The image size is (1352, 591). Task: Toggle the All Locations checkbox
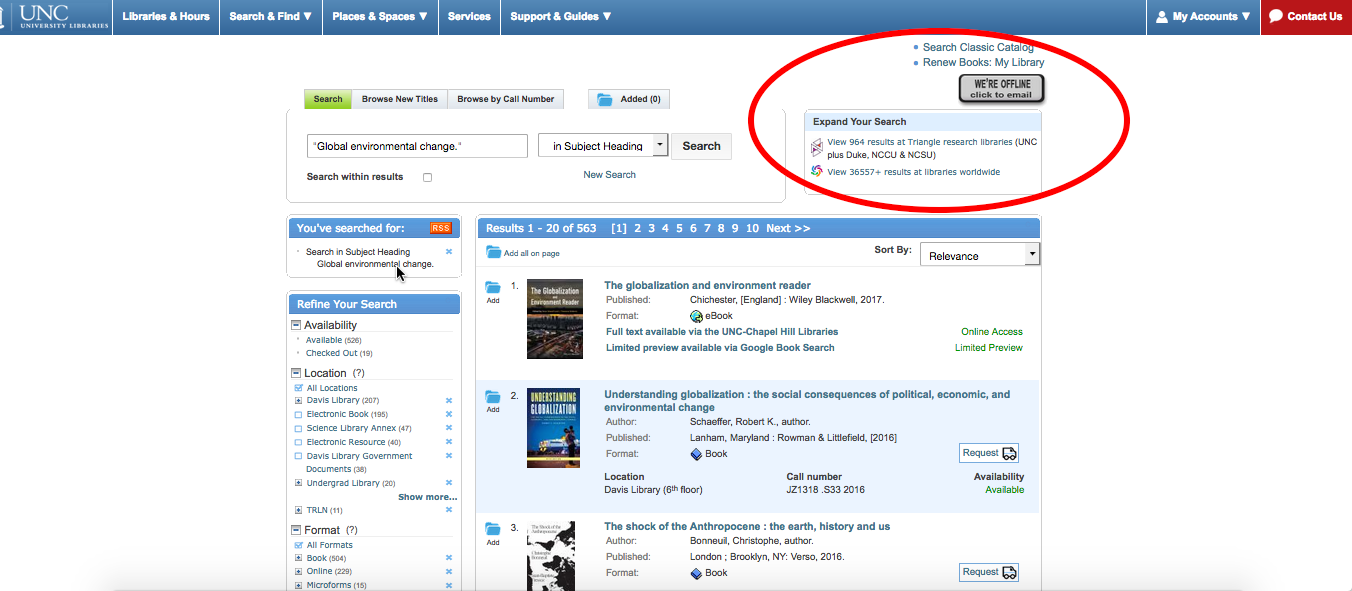(299, 388)
